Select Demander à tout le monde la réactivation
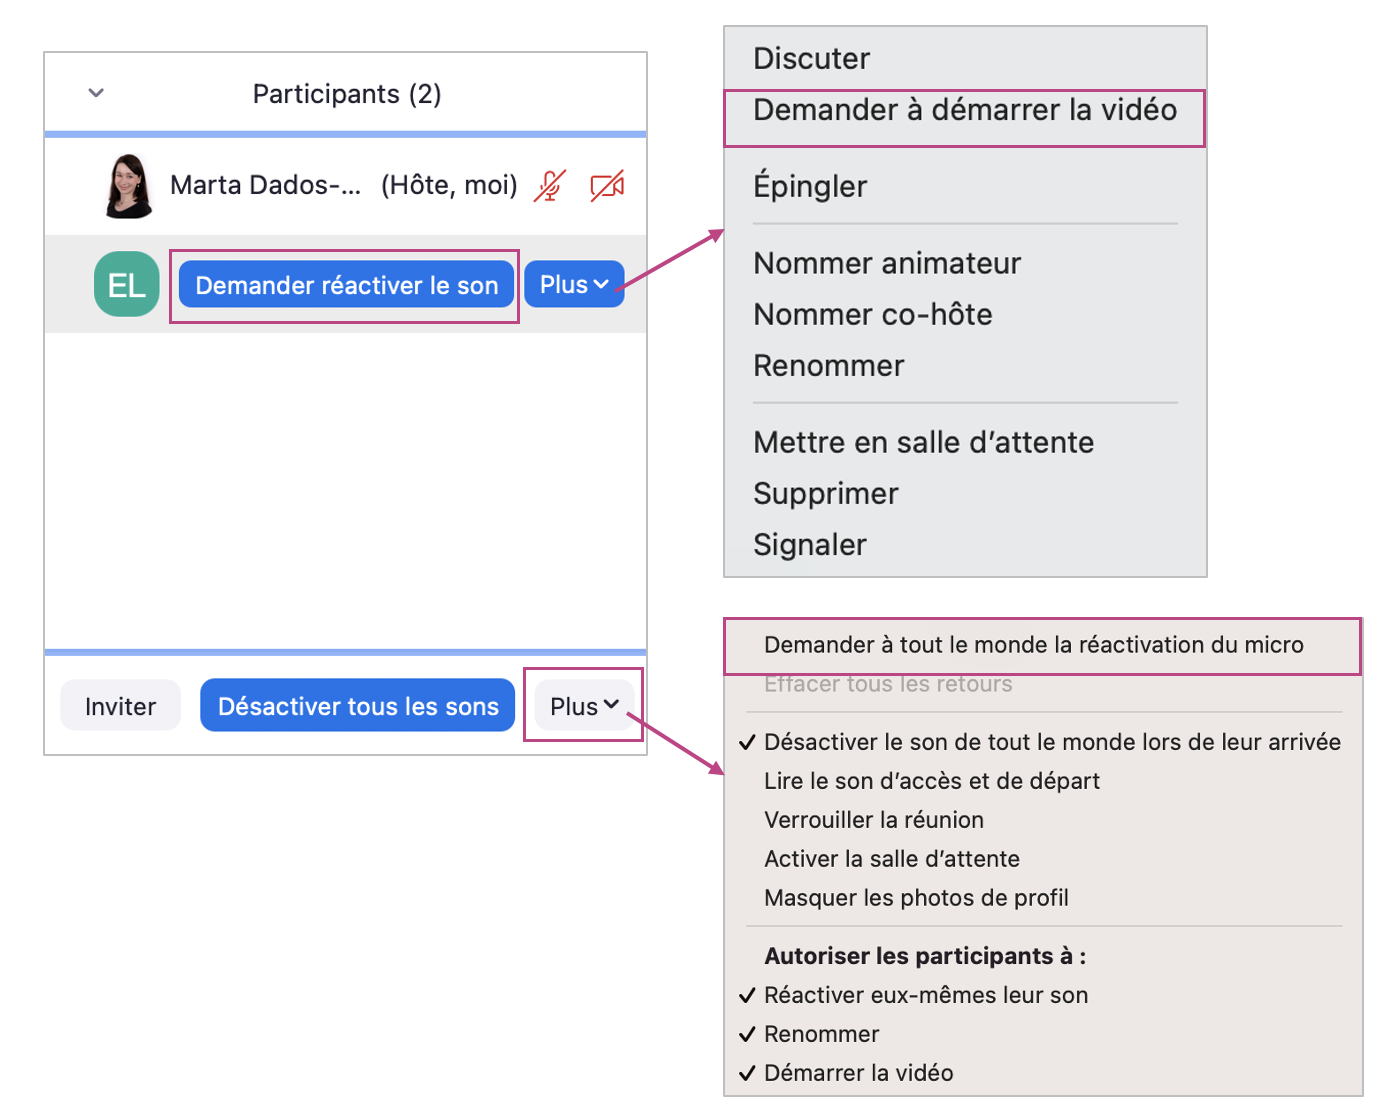1374x1112 pixels. tap(1033, 645)
